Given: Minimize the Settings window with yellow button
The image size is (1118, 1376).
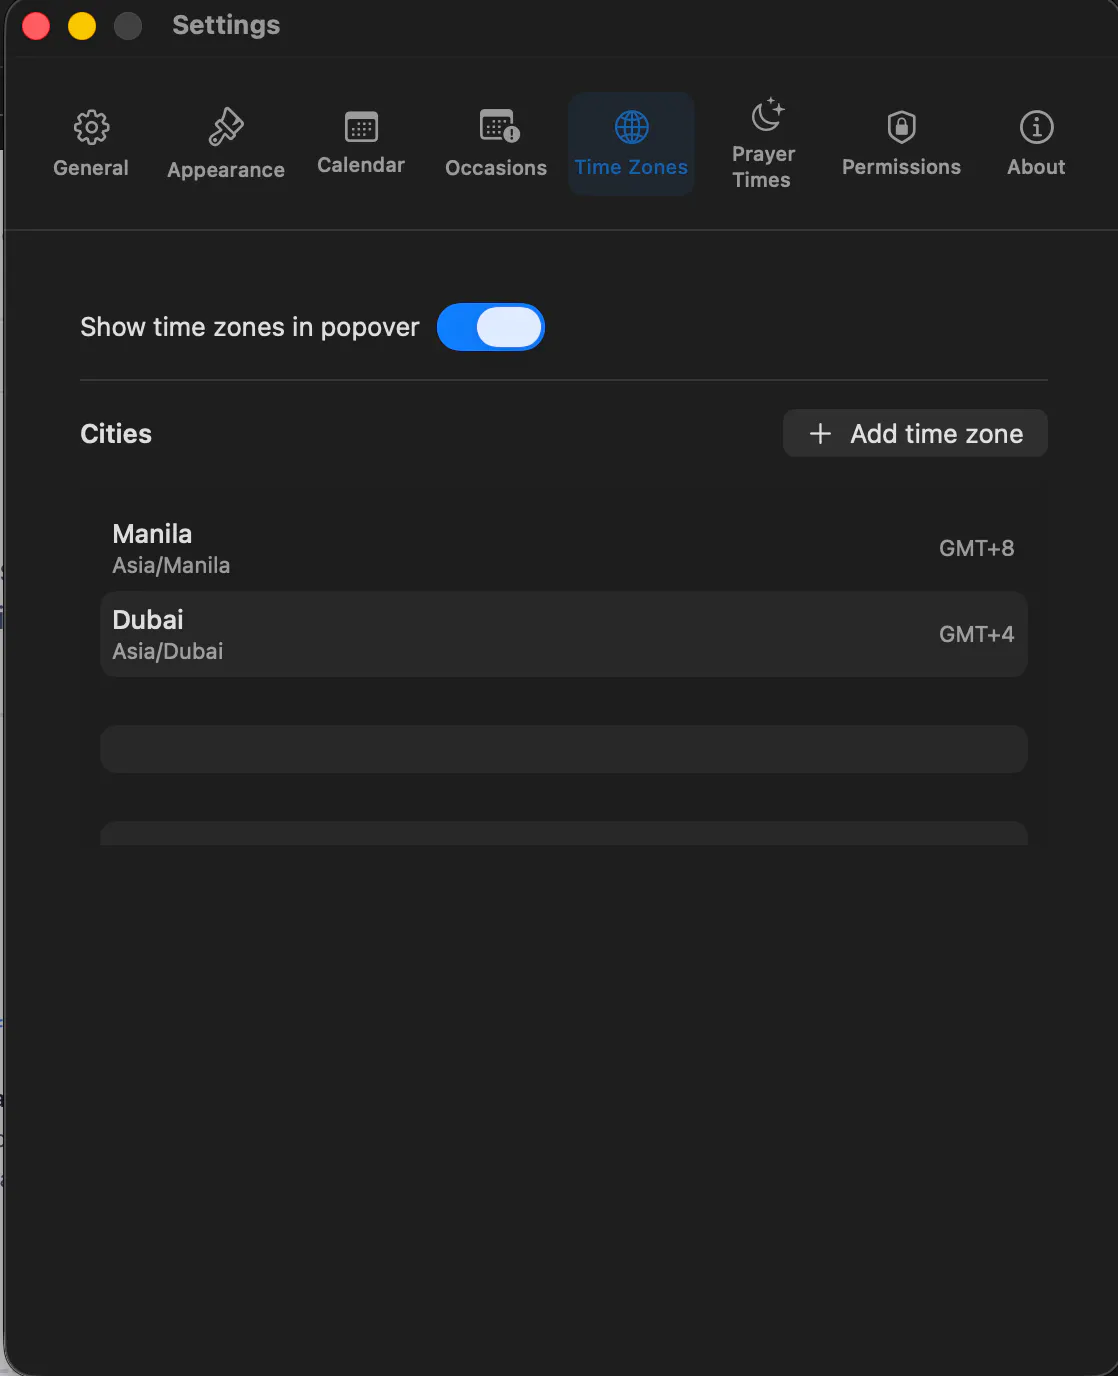Looking at the screenshot, I should click(82, 26).
